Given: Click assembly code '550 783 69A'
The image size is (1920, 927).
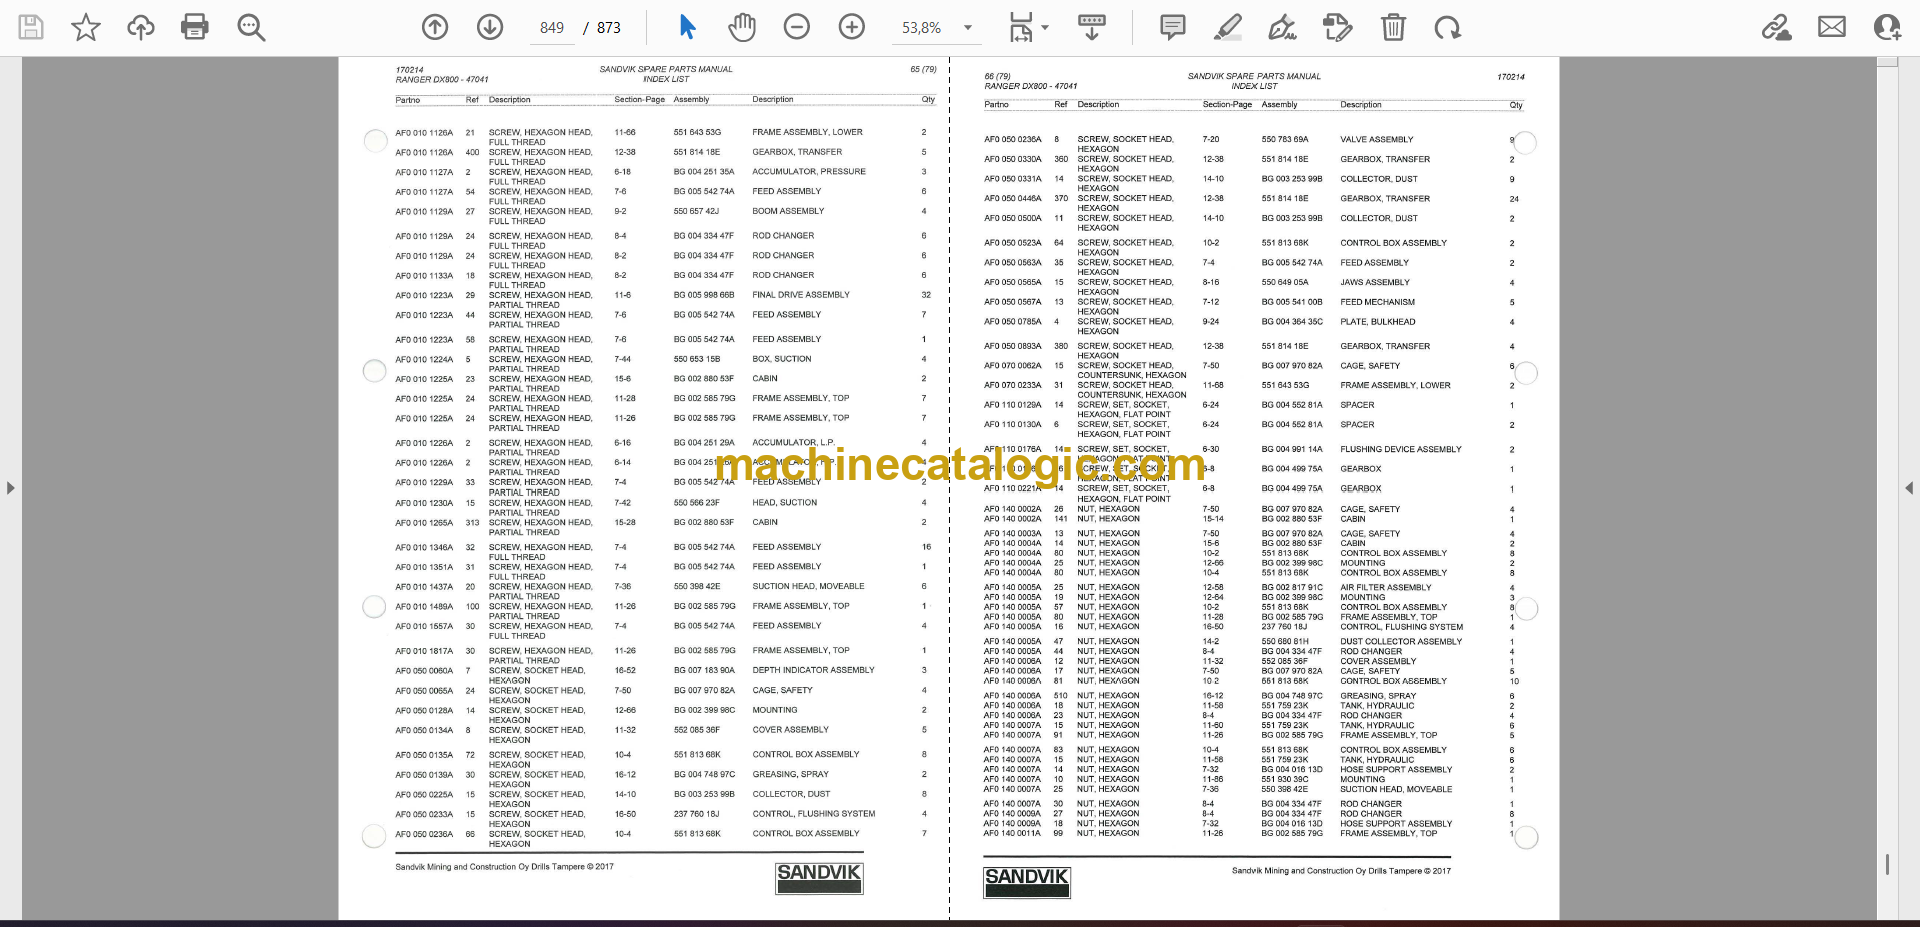Looking at the screenshot, I should point(1284,139).
